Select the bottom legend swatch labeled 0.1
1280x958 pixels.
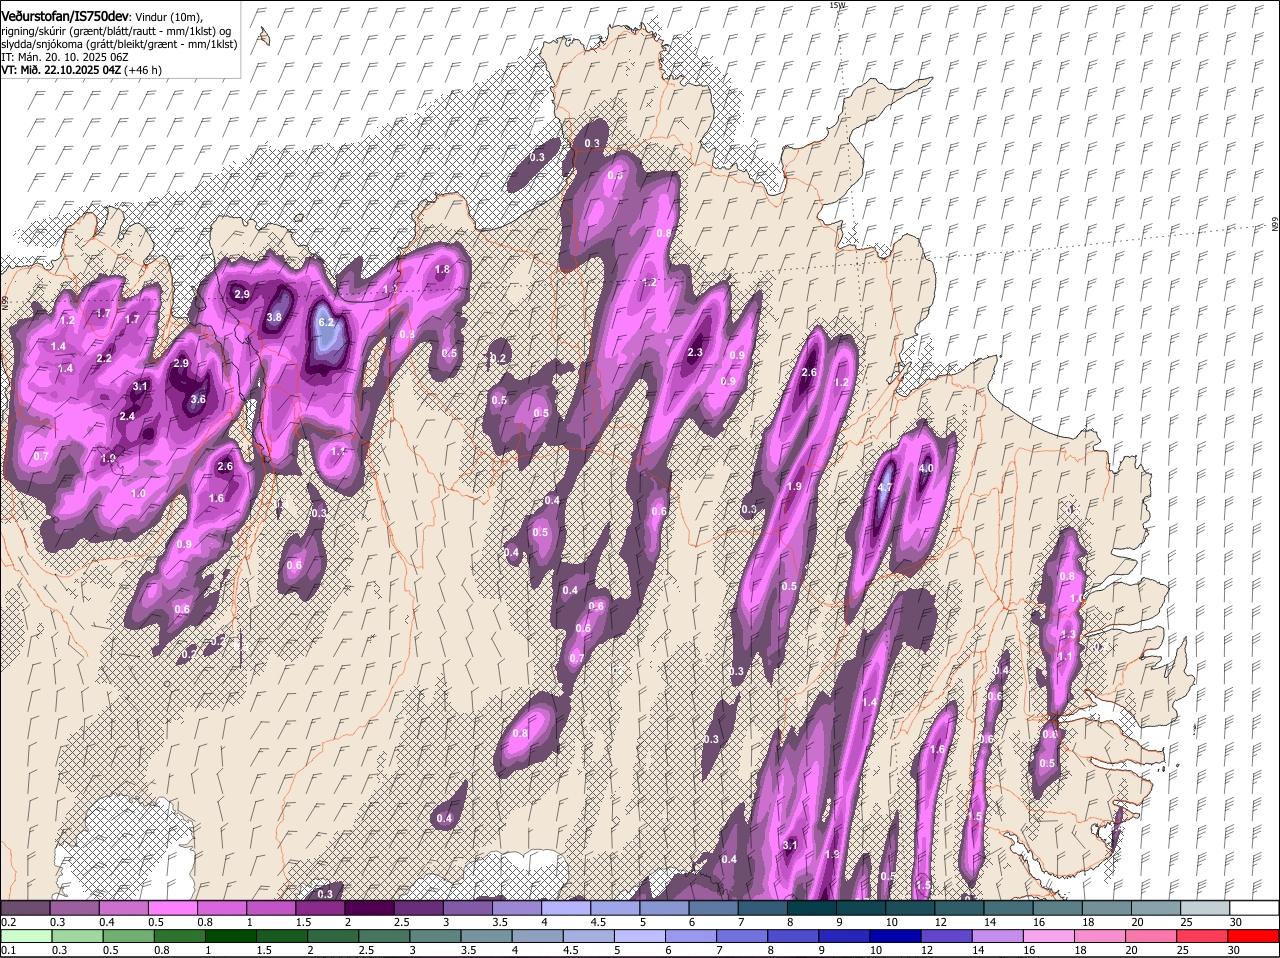25,936
